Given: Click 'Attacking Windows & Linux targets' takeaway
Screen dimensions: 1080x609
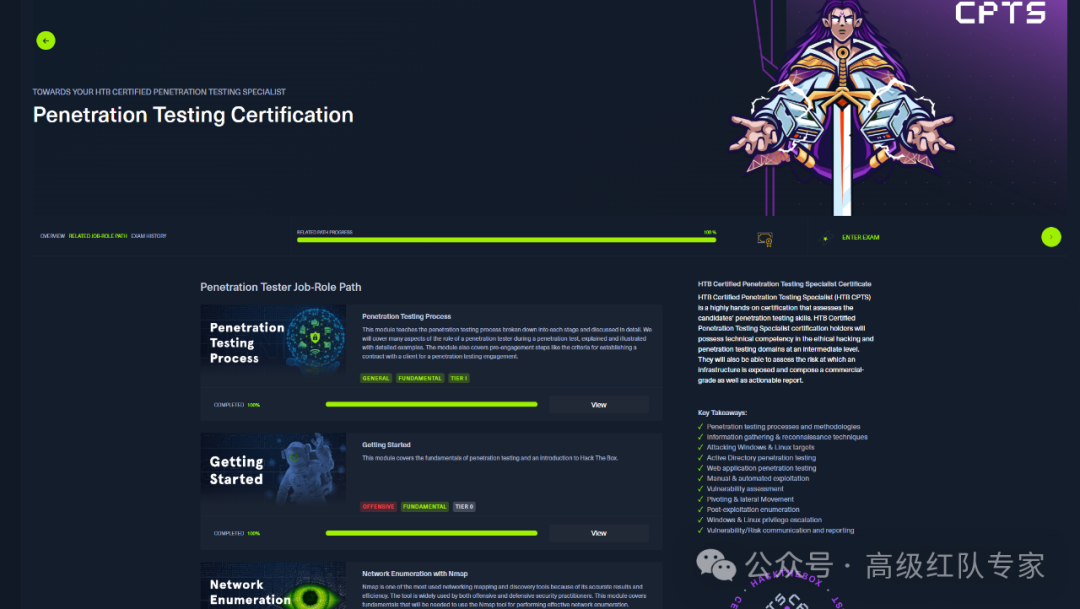Looking at the screenshot, I should pos(760,448).
